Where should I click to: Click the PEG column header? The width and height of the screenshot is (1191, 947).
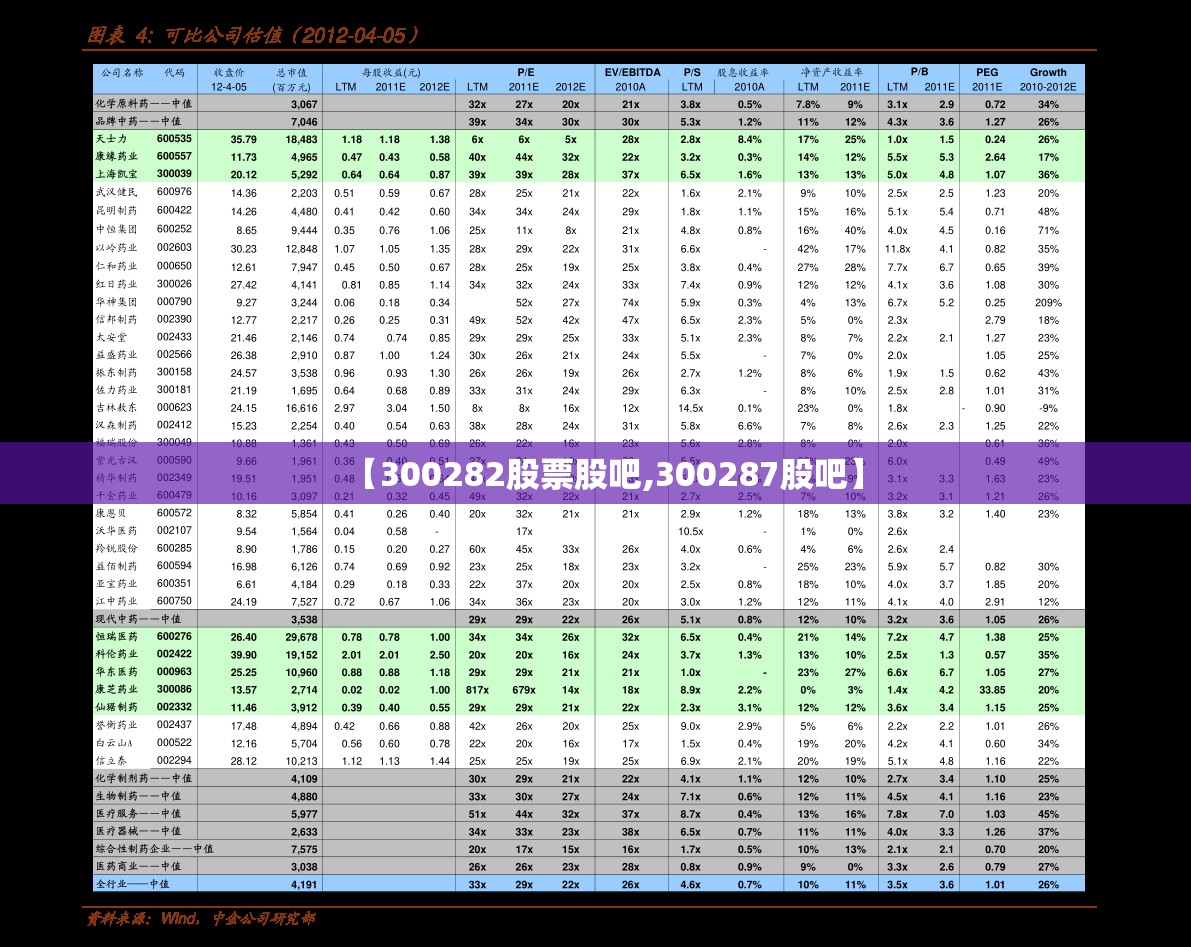tap(987, 72)
